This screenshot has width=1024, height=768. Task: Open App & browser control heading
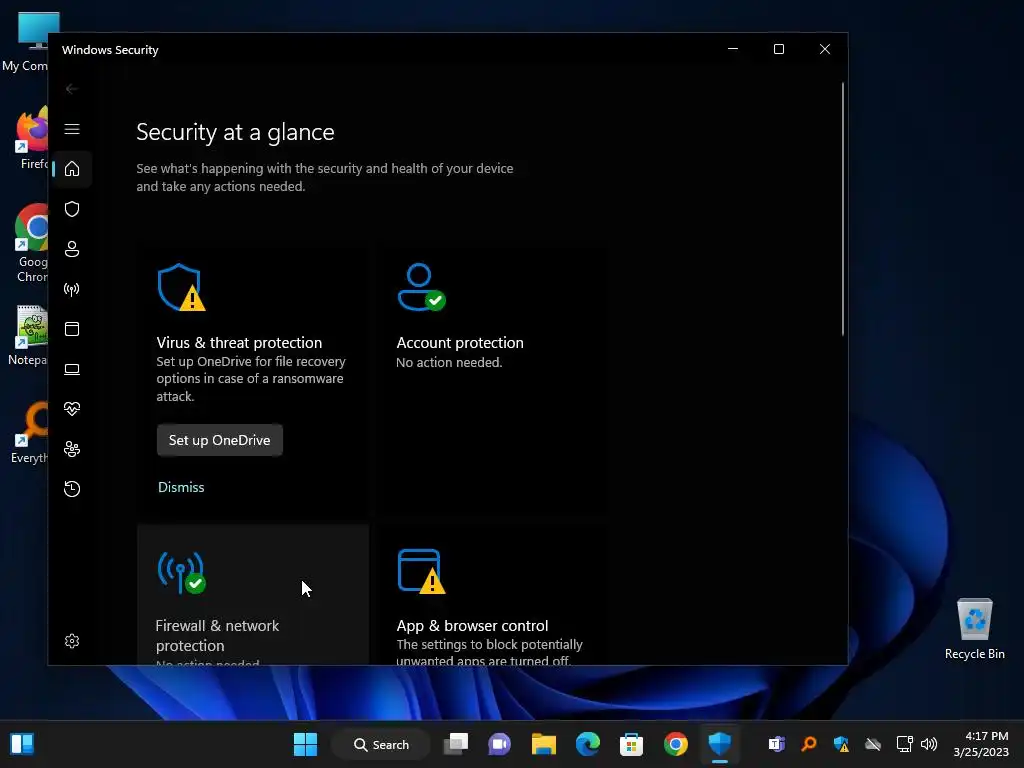point(472,626)
